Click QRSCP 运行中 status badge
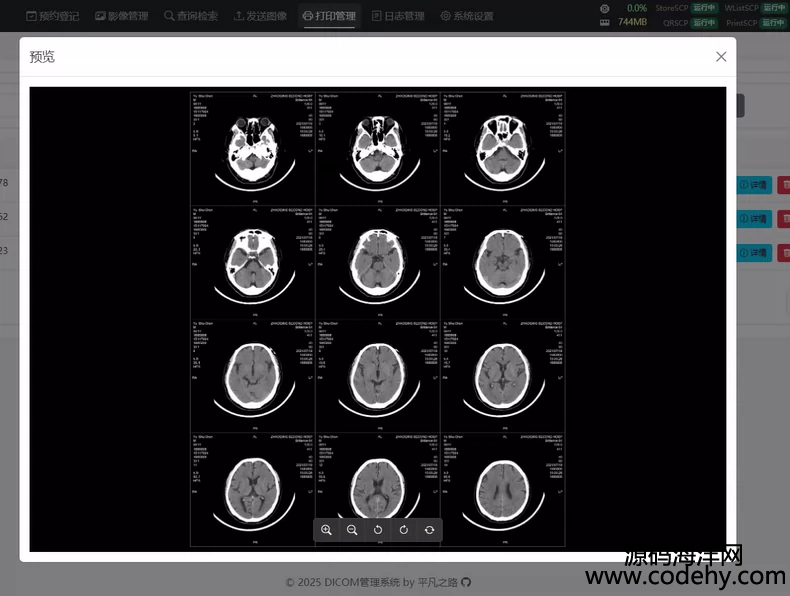The image size is (790, 596). coord(704,23)
